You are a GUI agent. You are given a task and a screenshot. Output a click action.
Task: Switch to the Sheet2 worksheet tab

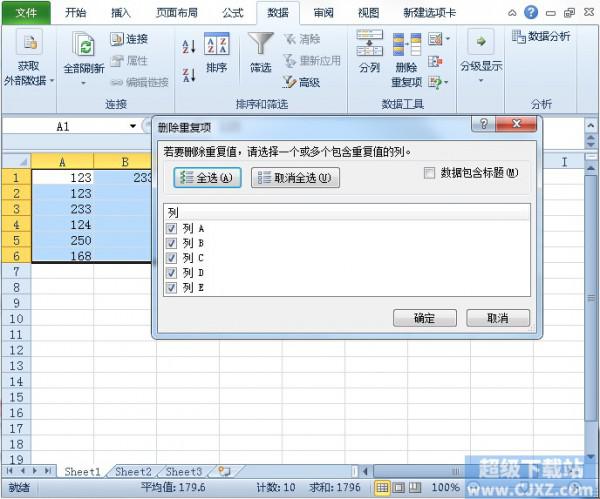(x=132, y=471)
